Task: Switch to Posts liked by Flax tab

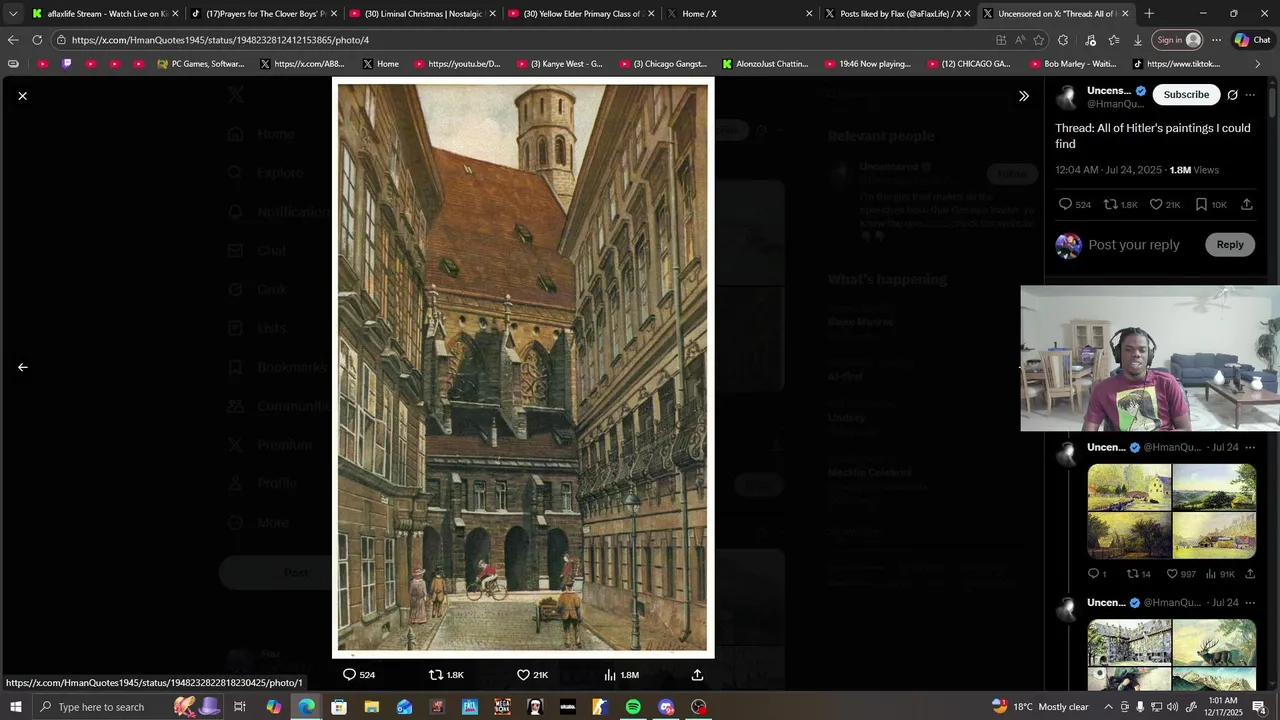Action: coord(898,14)
